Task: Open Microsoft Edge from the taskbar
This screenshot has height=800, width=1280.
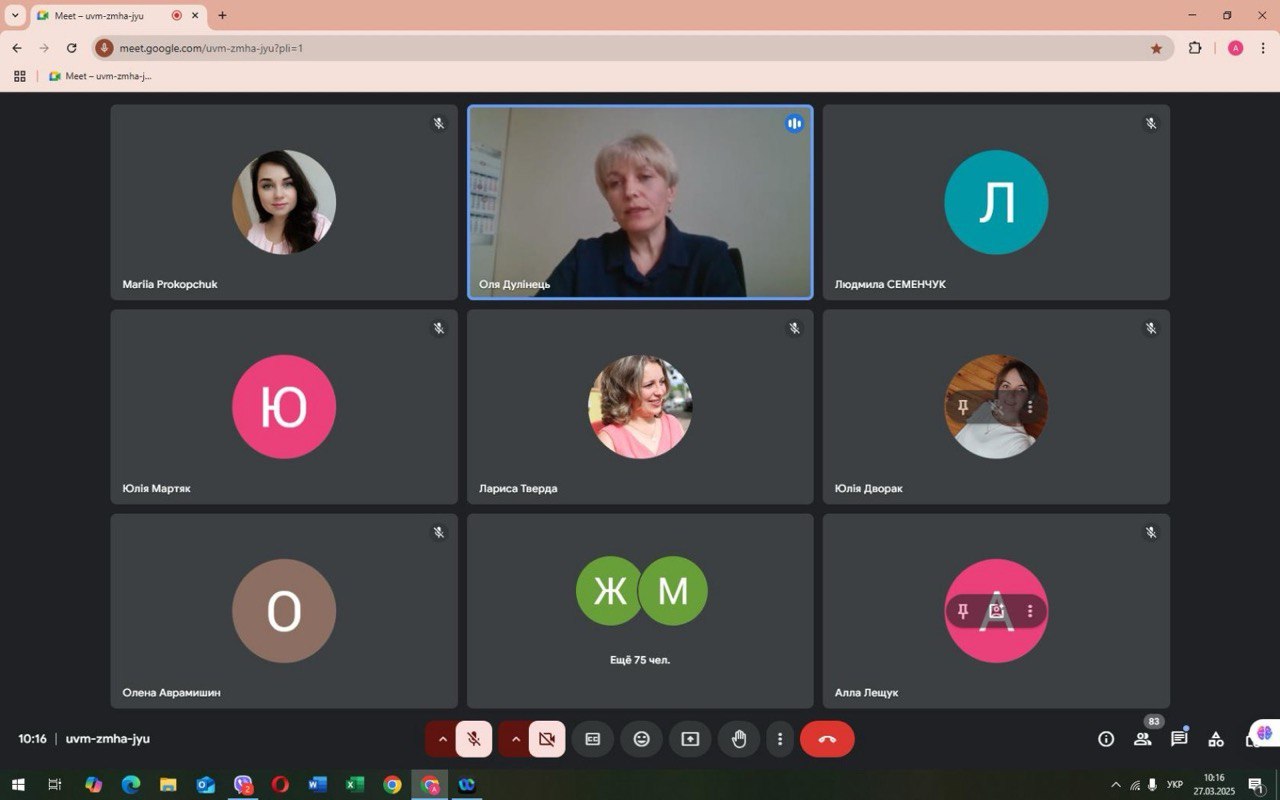Action: (131, 785)
